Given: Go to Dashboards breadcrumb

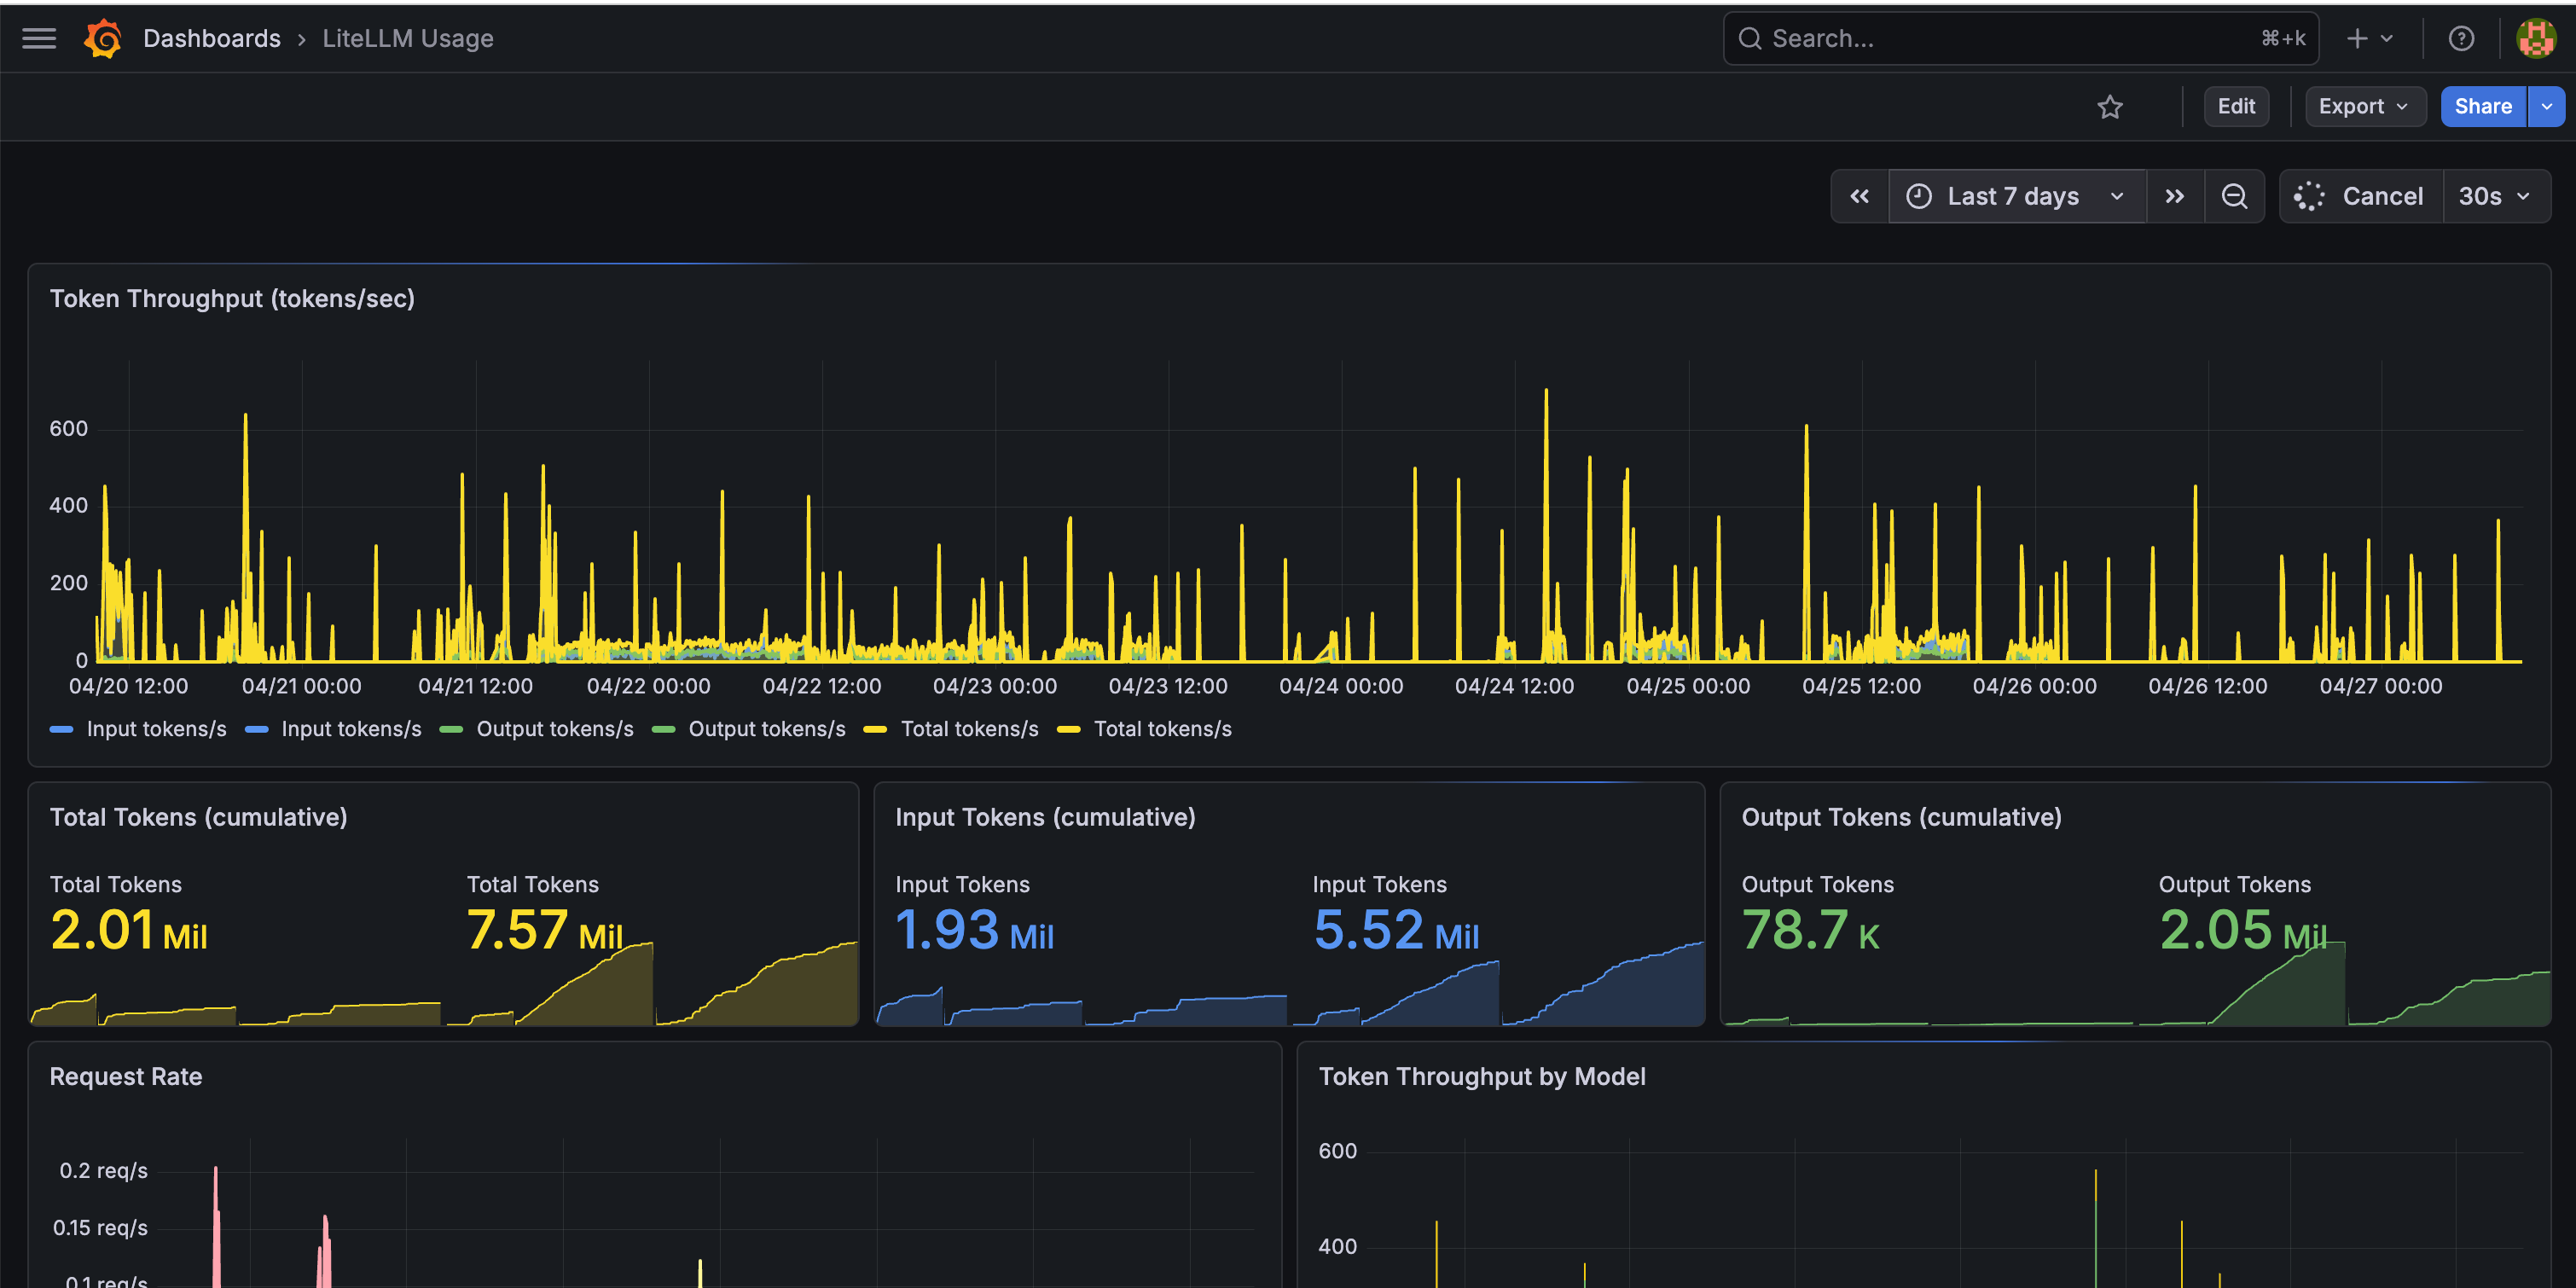Looking at the screenshot, I should click(x=212, y=38).
